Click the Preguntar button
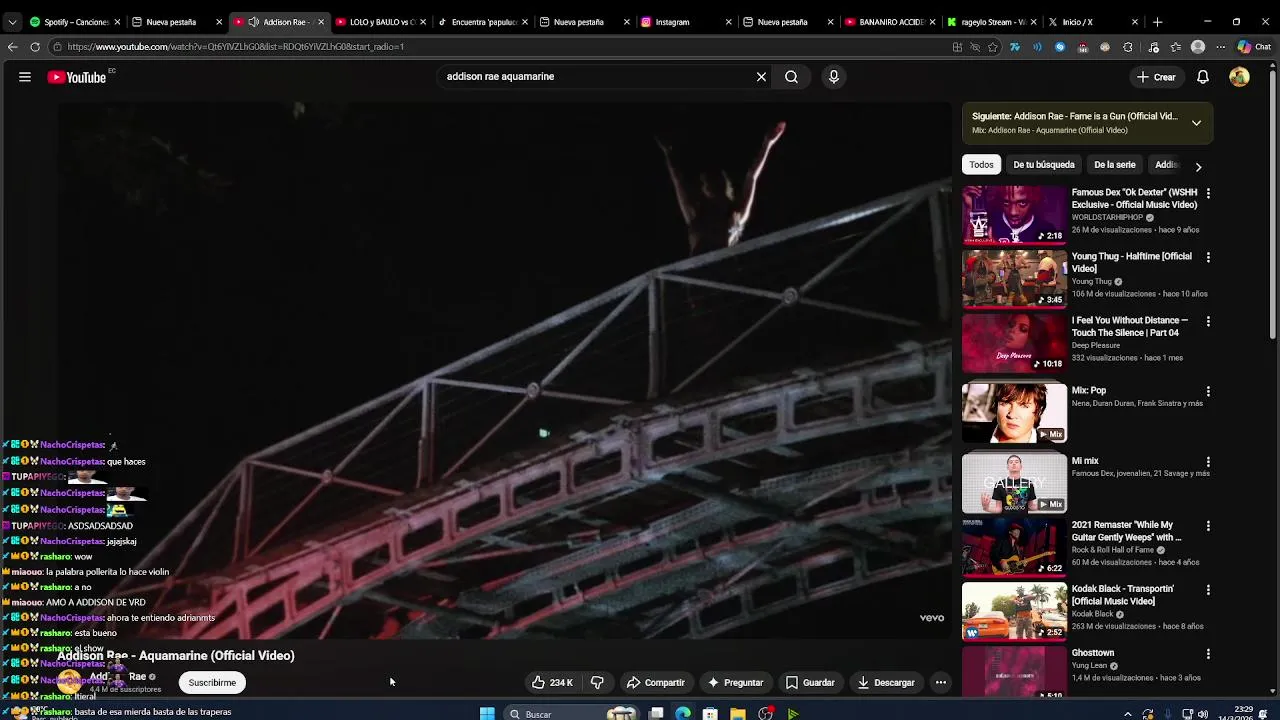The image size is (1280, 720). (x=735, y=683)
